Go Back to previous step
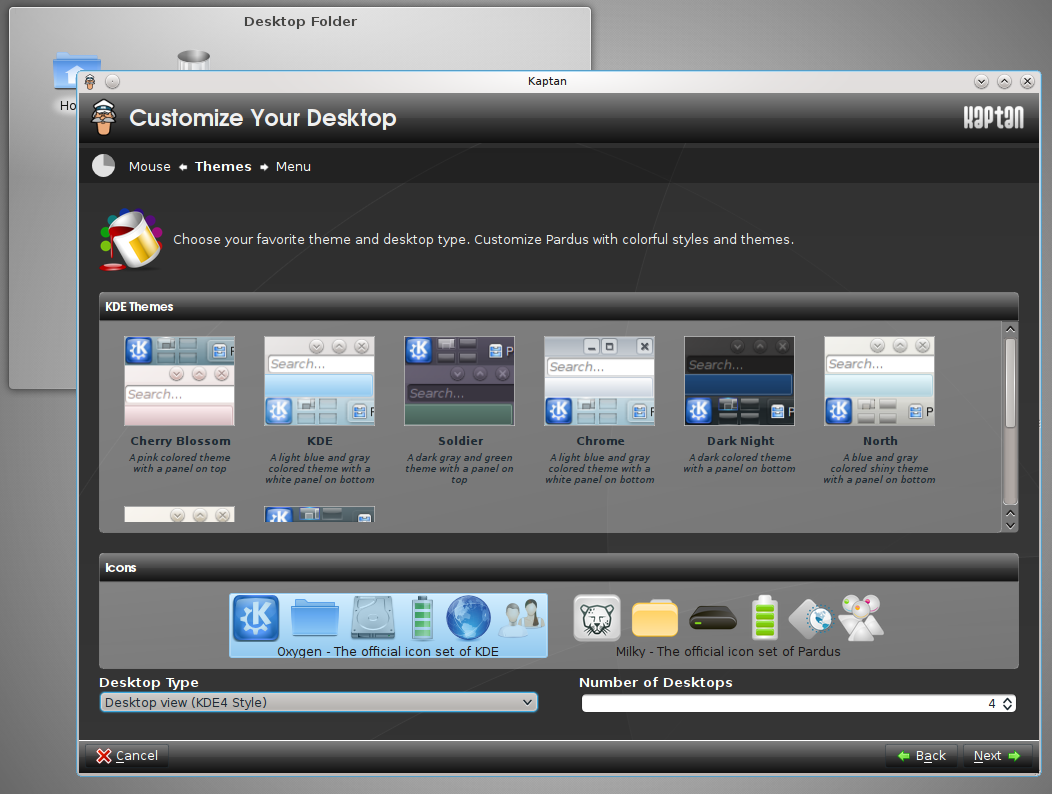Image resolution: width=1052 pixels, height=794 pixels. click(x=921, y=756)
